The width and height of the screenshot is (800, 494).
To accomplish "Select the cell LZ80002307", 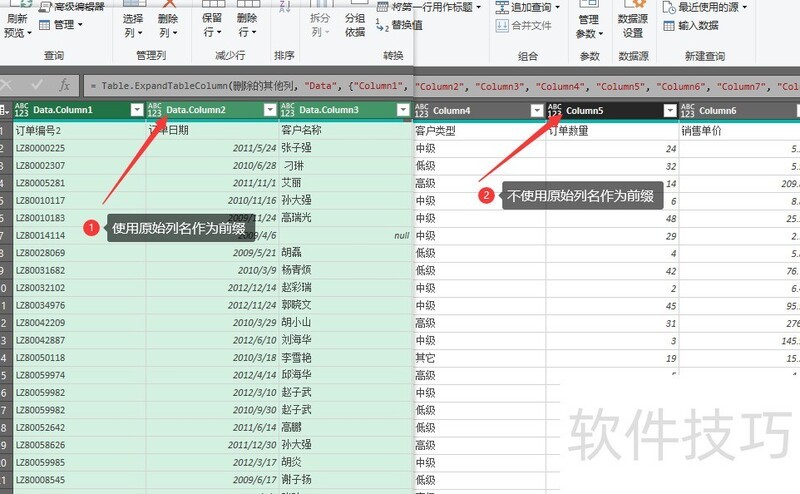I will pos(79,165).
